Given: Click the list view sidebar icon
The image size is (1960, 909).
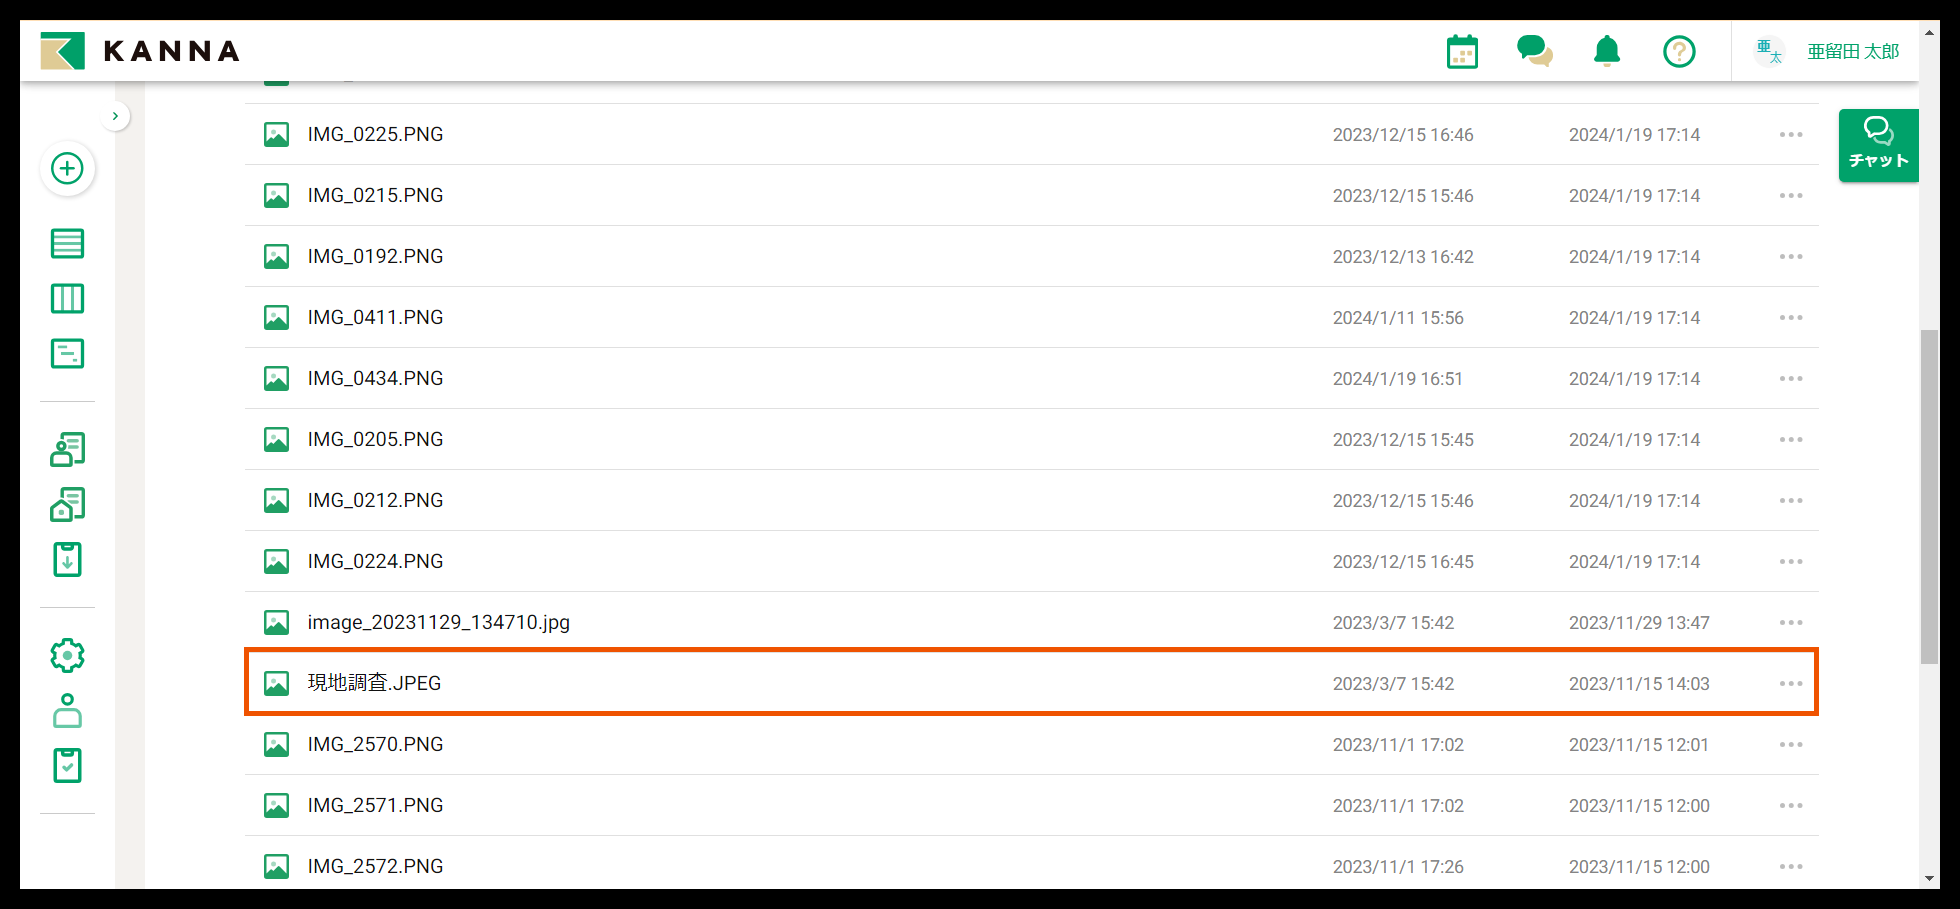Looking at the screenshot, I should [67, 243].
